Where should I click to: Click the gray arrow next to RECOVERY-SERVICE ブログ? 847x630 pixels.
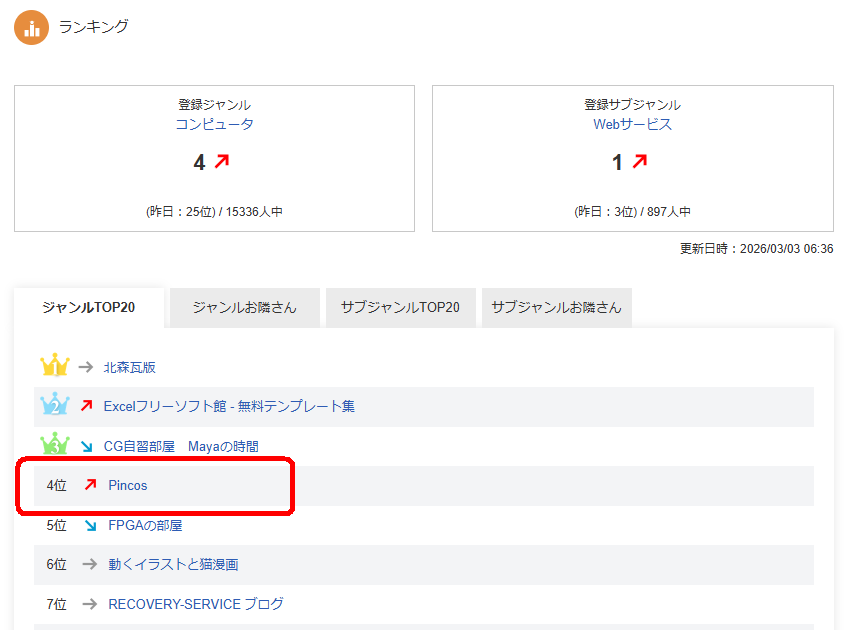pyautogui.click(x=90, y=604)
